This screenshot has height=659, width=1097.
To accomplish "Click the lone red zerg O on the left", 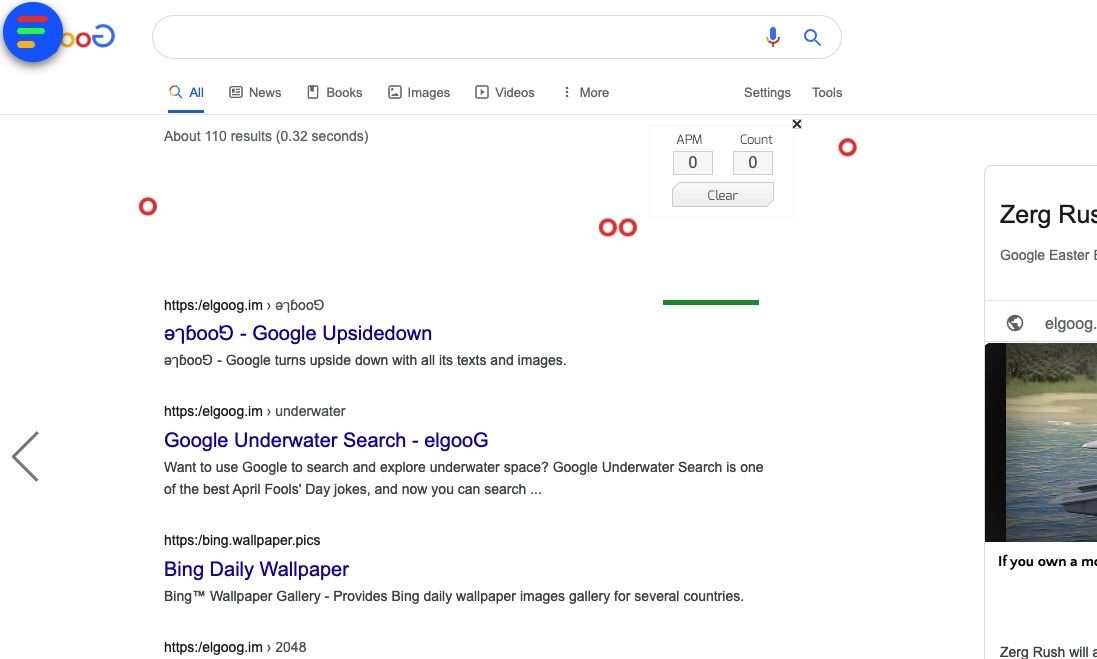I will (x=148, y=206).
